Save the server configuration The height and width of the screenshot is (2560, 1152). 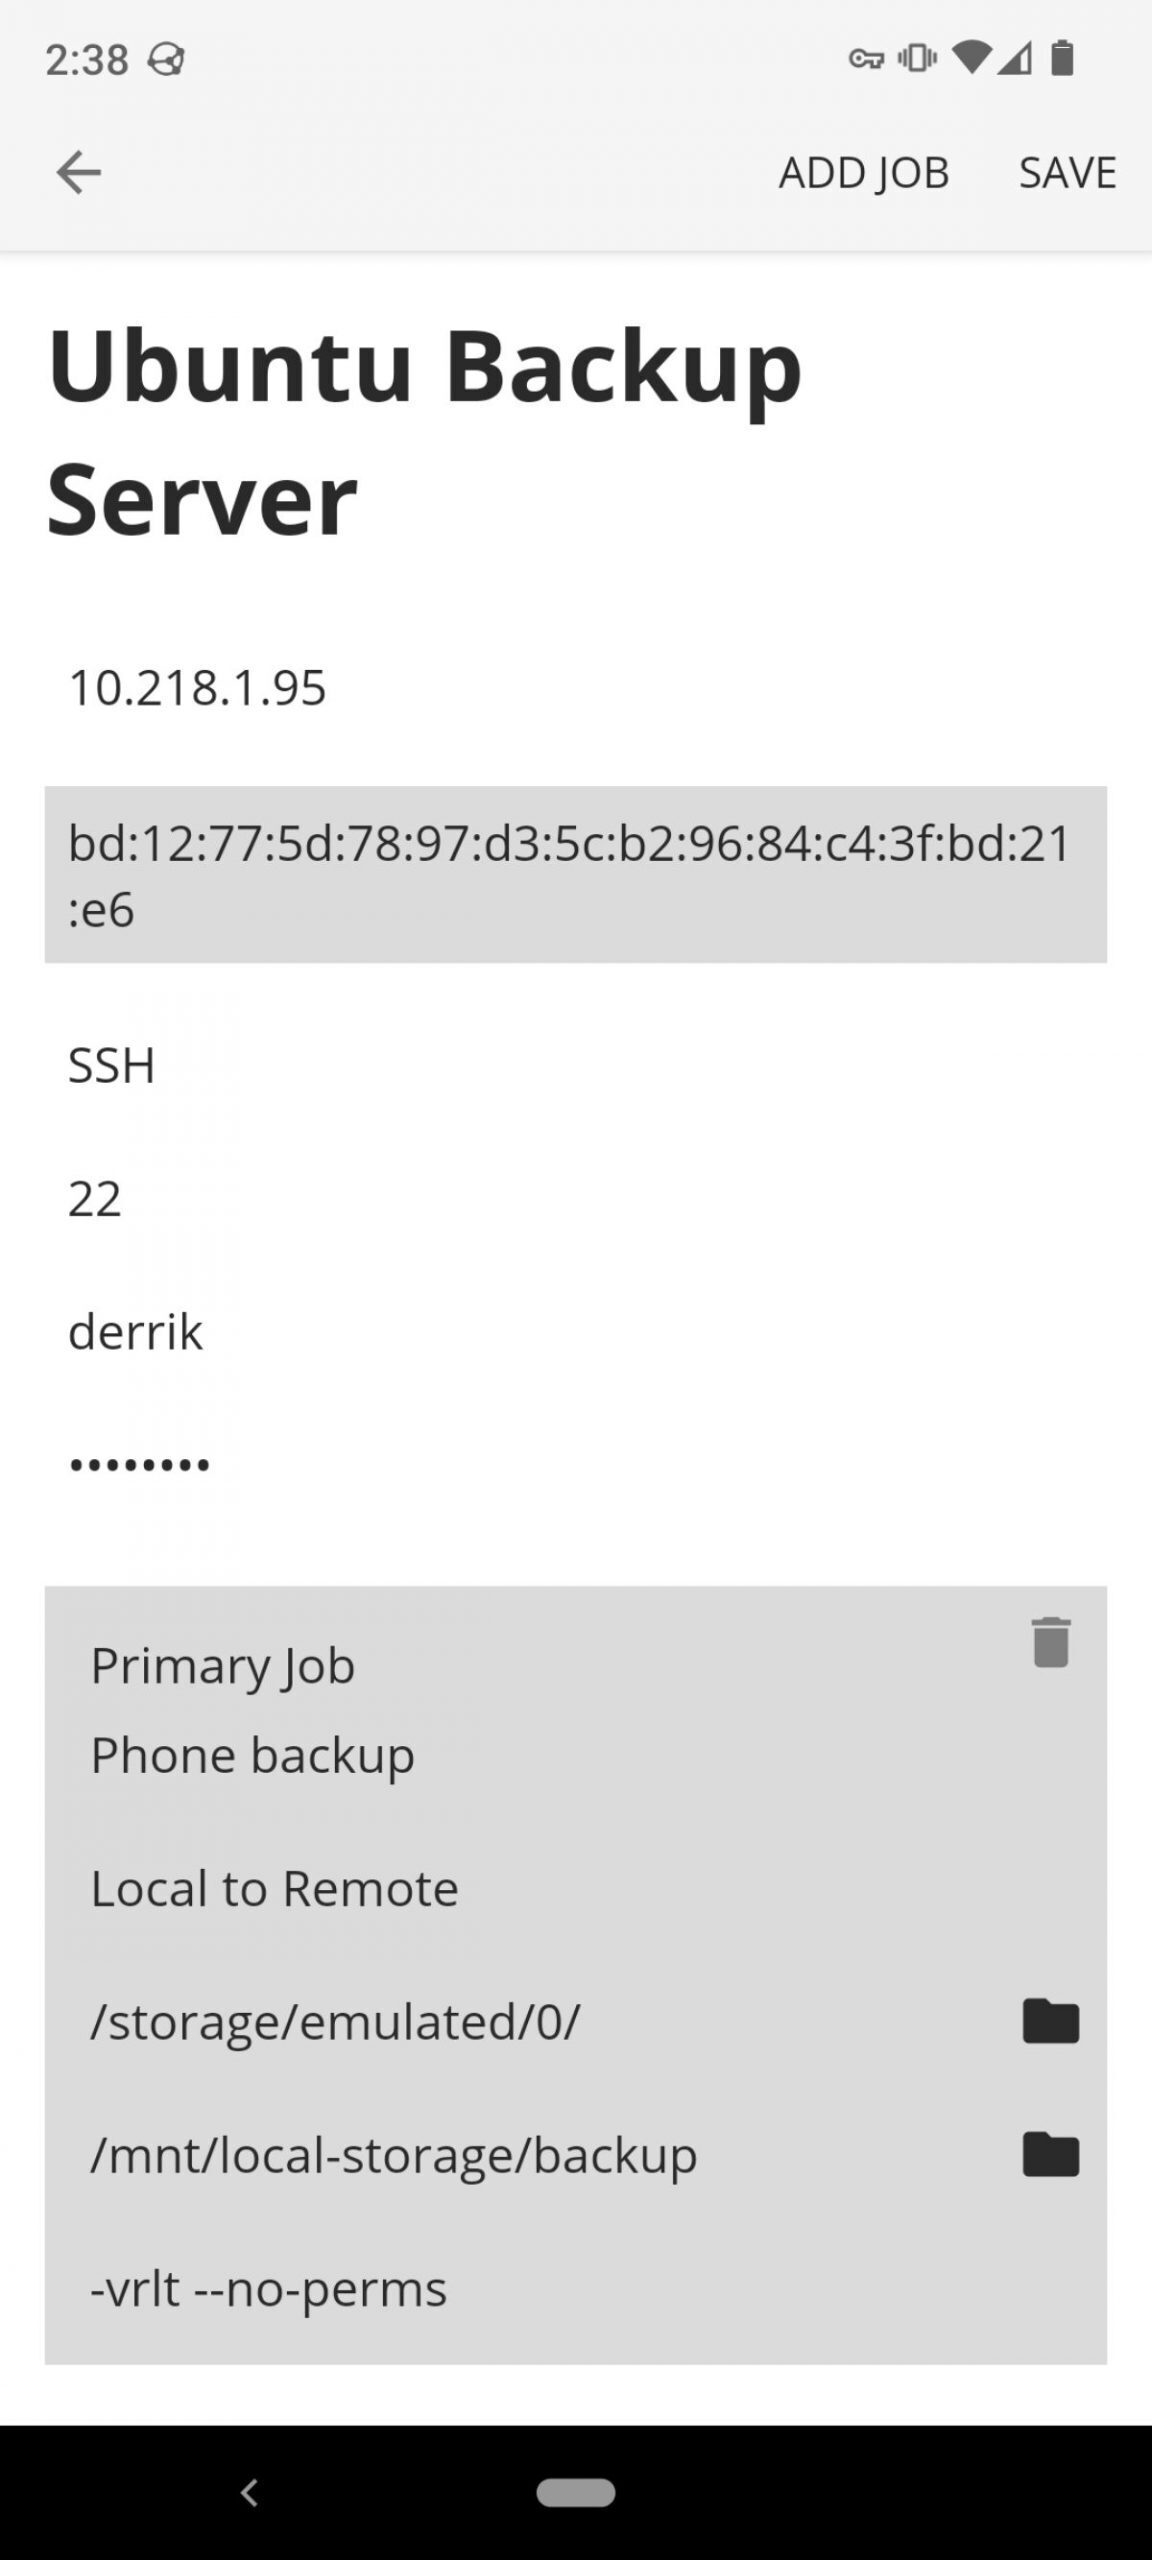pos(1067,173)
